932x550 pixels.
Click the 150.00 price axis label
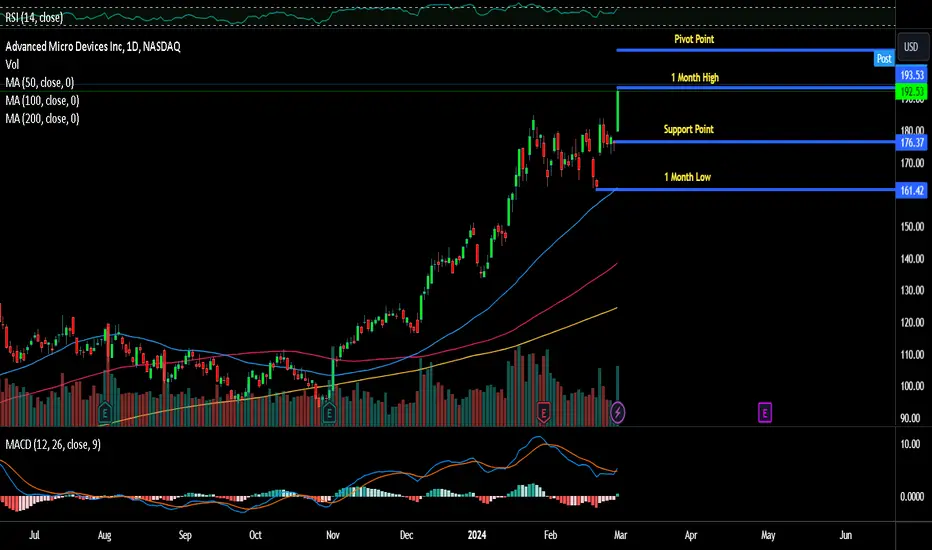click(x=912, y=227)
